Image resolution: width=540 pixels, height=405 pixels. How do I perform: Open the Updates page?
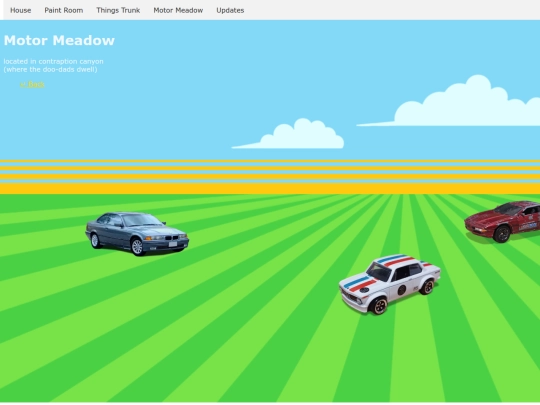[230, 10]
